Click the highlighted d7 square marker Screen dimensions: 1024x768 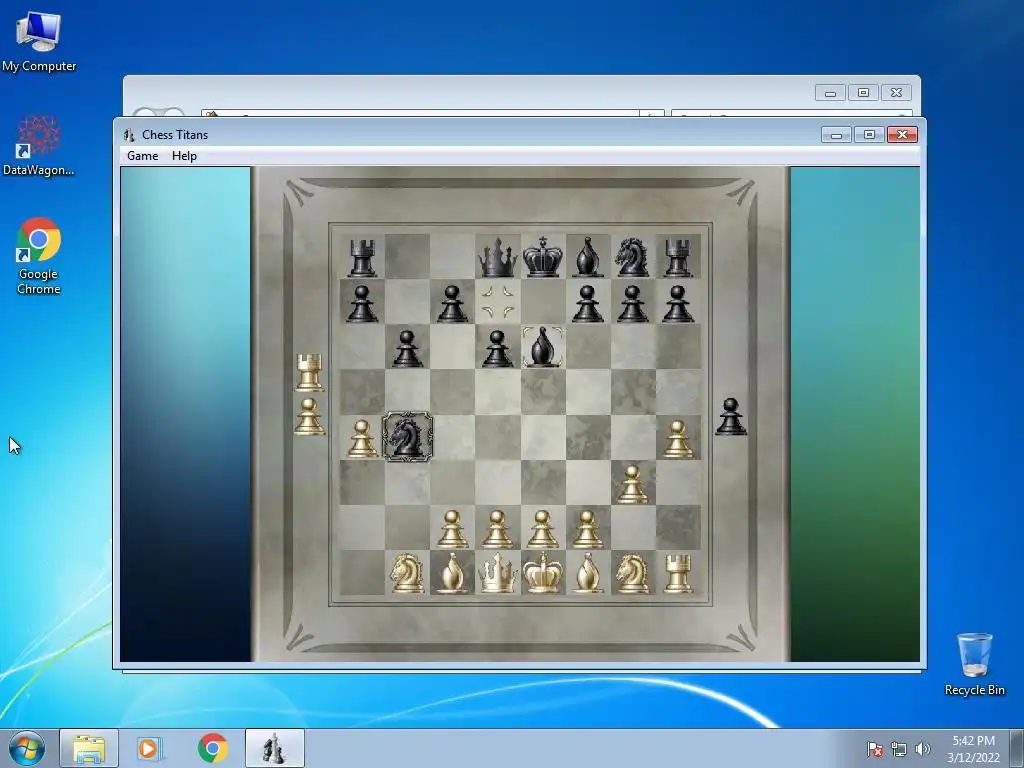[x=498, y=302]
